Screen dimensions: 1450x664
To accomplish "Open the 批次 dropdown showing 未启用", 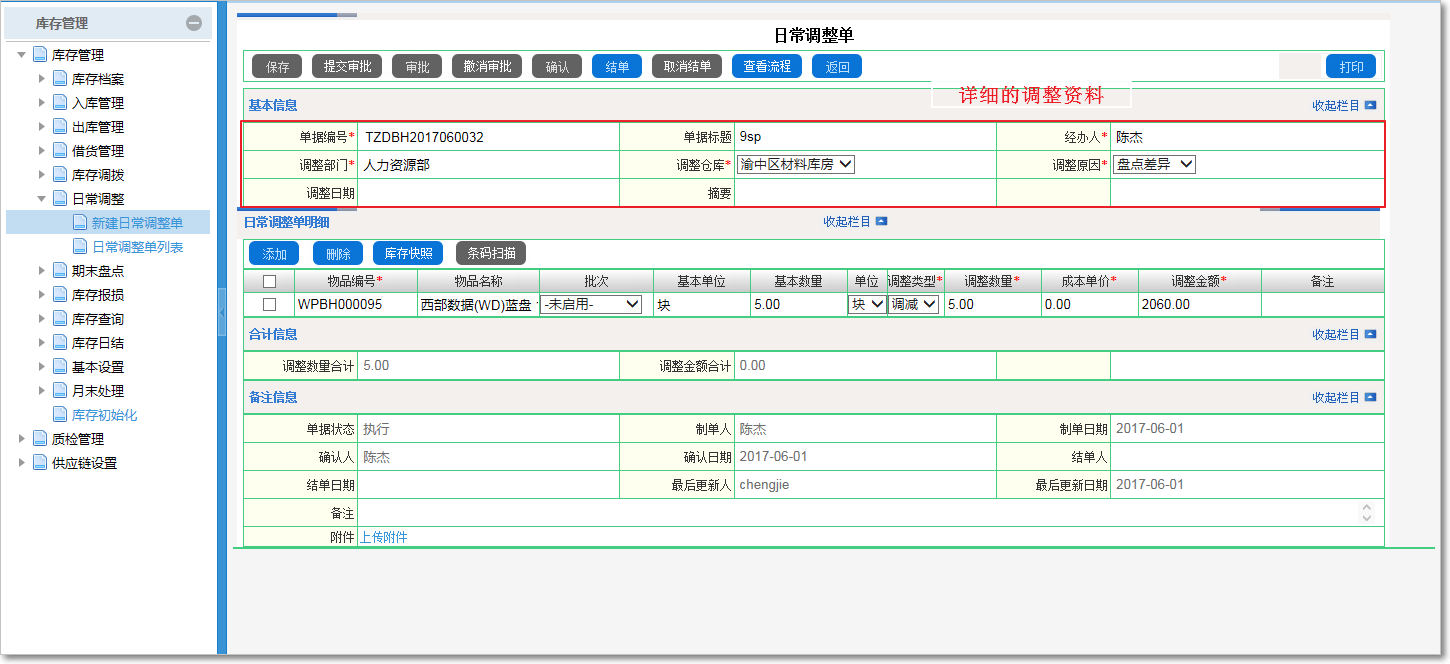I will tap(591, 305).
